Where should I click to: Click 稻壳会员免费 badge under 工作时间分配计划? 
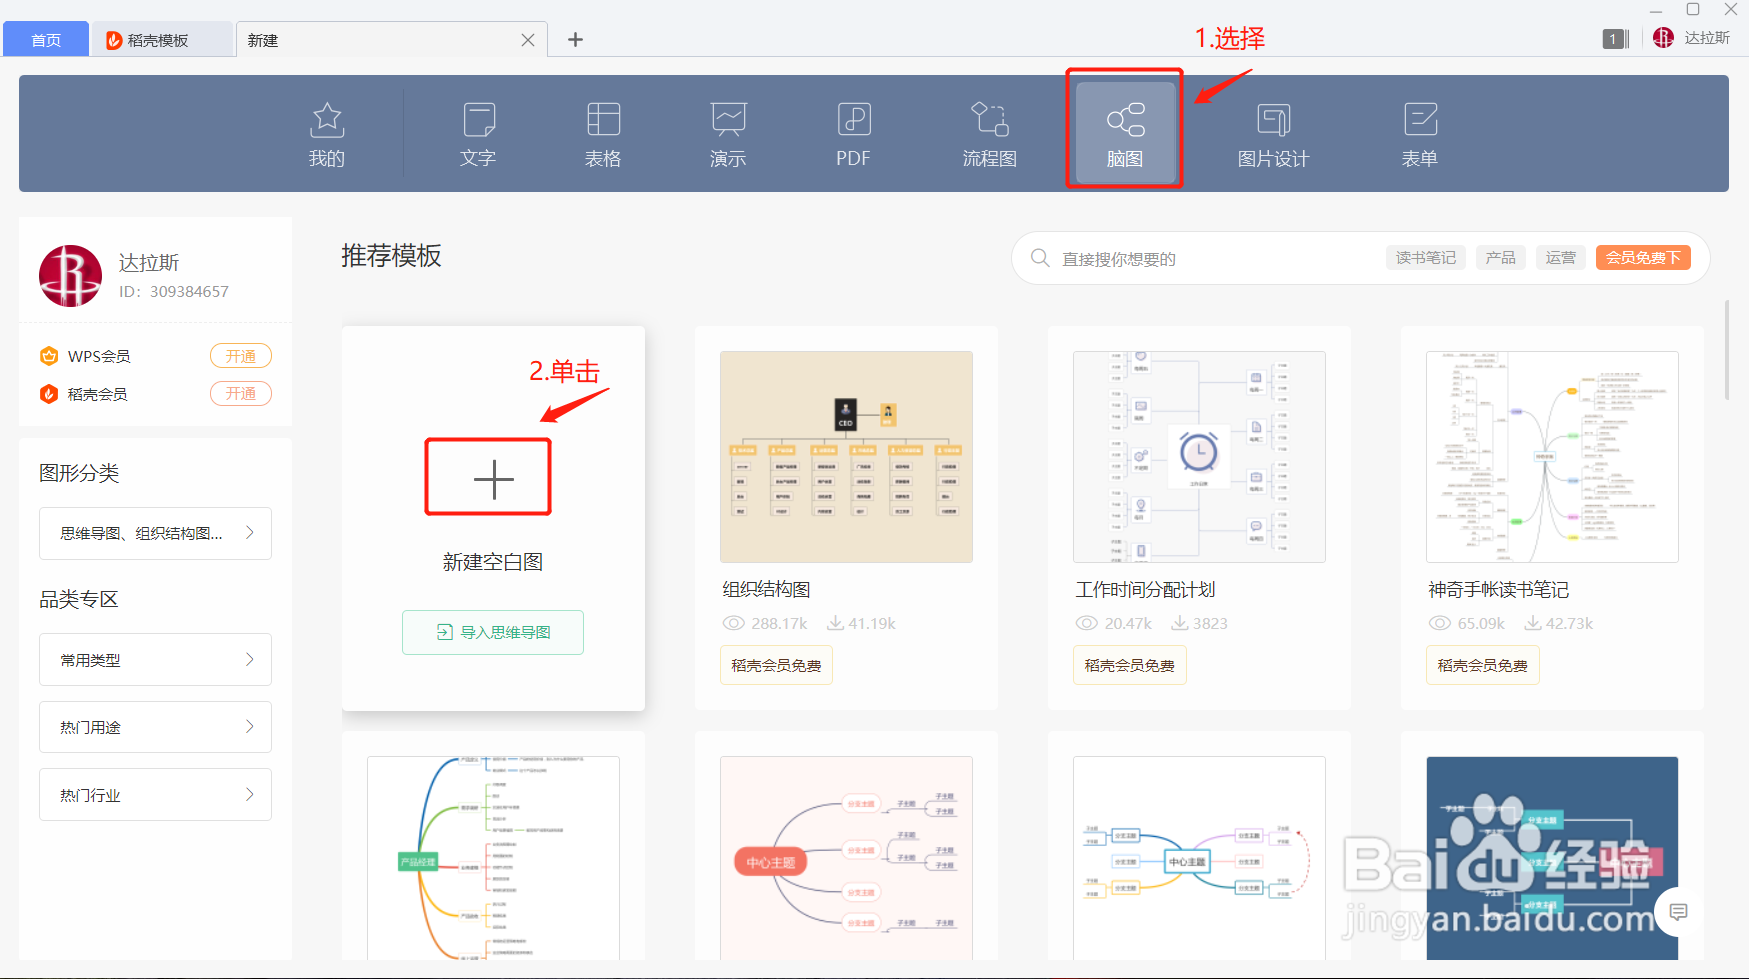pos(1130,665)
